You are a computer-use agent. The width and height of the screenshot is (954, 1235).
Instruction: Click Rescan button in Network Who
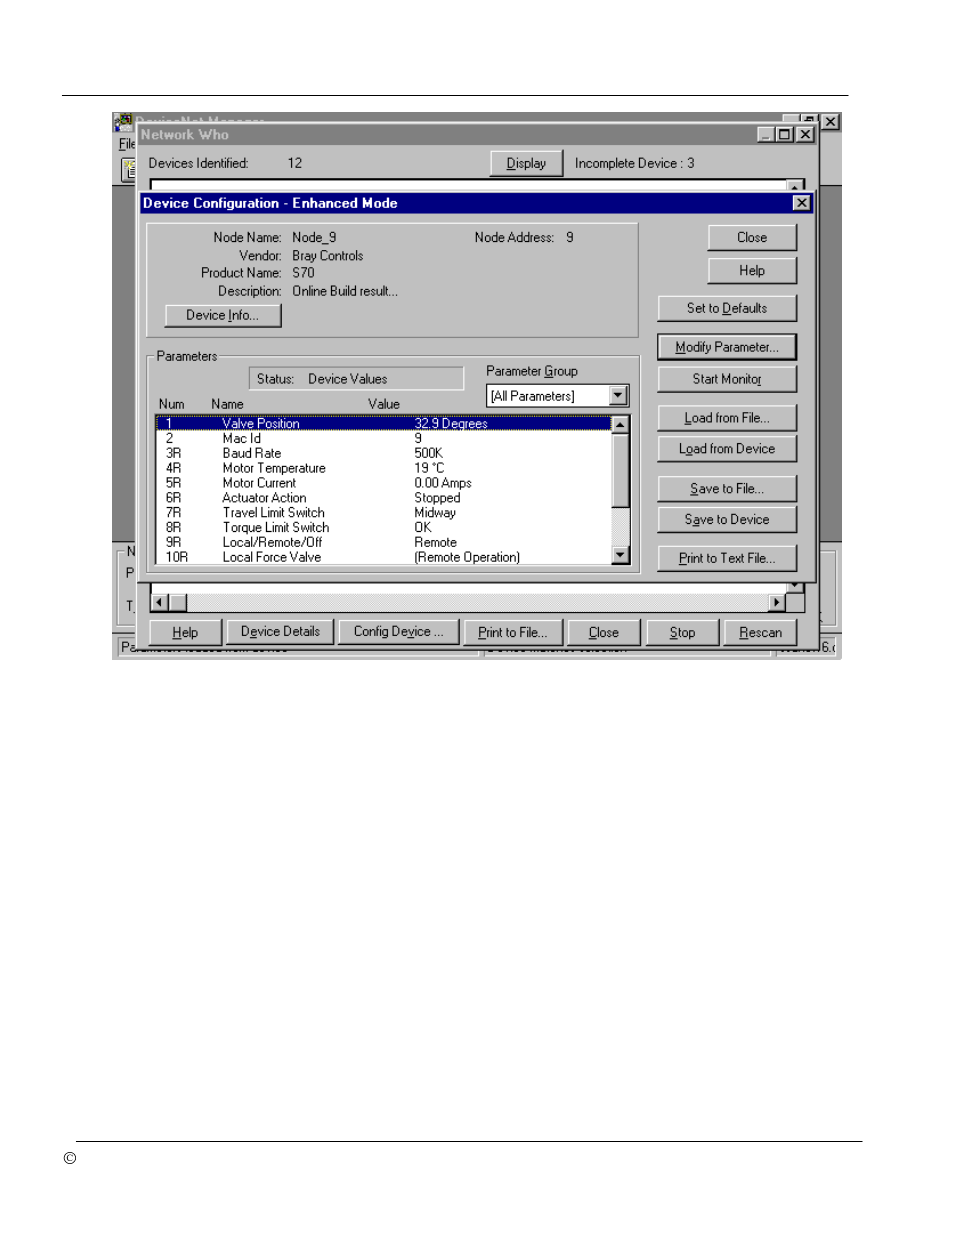pyautogui.click(x=760, y=632)
